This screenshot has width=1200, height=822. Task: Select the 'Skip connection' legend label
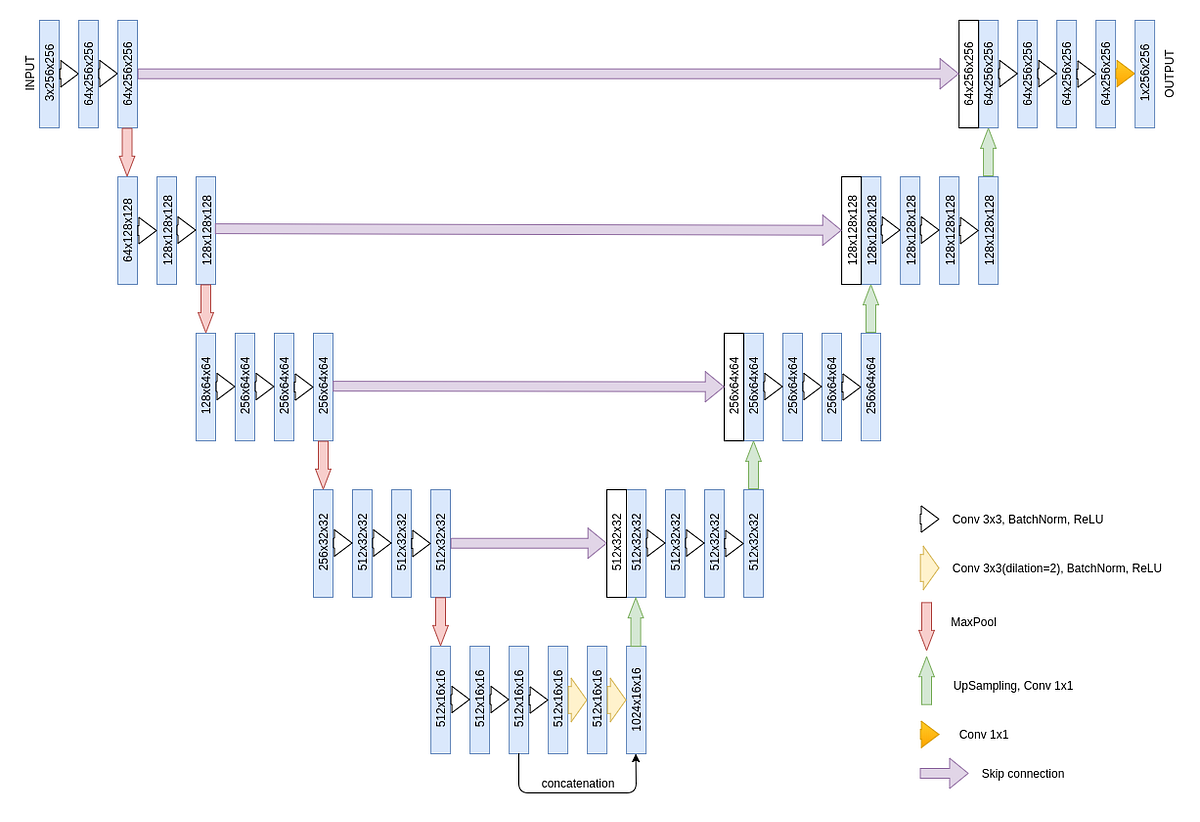point(1022,773)
